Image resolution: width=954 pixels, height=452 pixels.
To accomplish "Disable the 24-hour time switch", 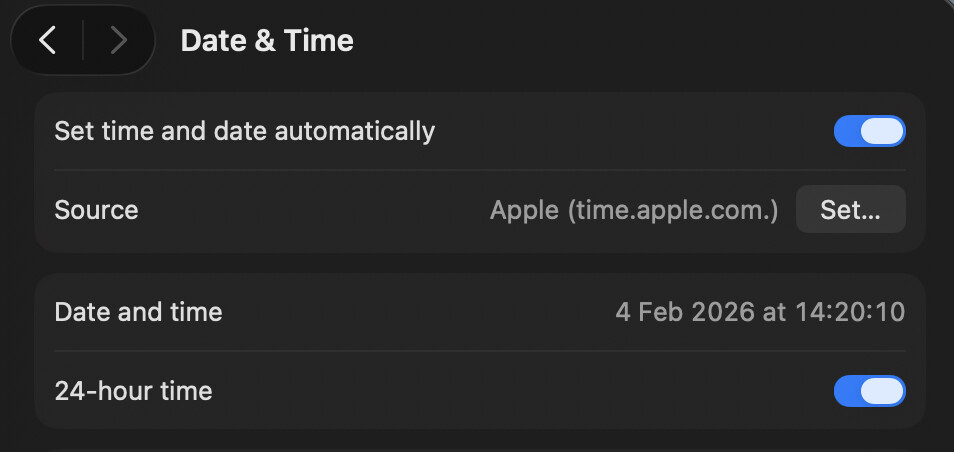I will [x=869, y=391].
